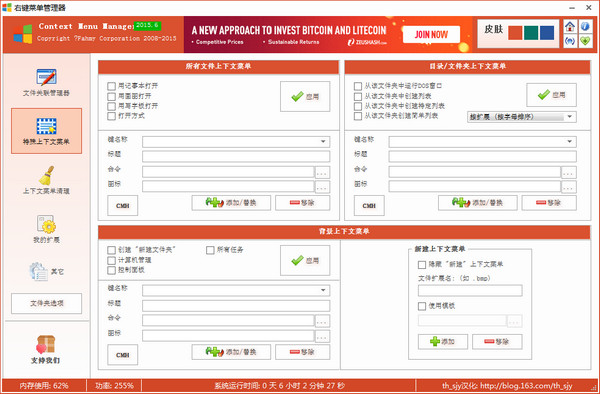This screenshot has height=394, width=600.
Task: Check 从该文件夹中创建特定列表
Action: [x=358, y=106]
